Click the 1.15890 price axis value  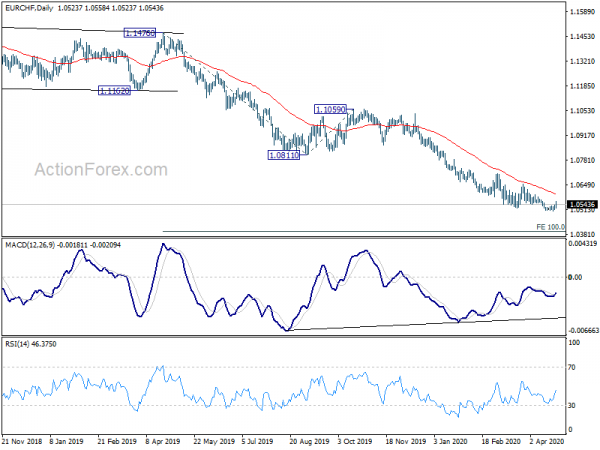pos(582,12)
